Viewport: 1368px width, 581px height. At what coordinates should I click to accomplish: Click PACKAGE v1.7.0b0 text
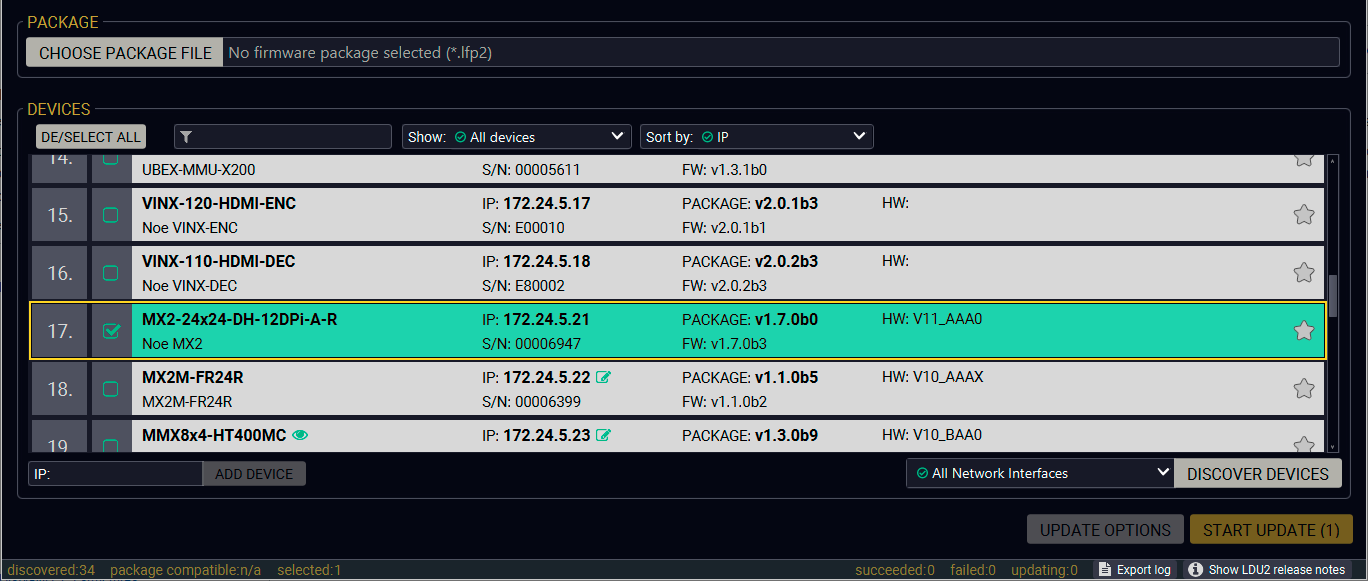pos(750,319)
